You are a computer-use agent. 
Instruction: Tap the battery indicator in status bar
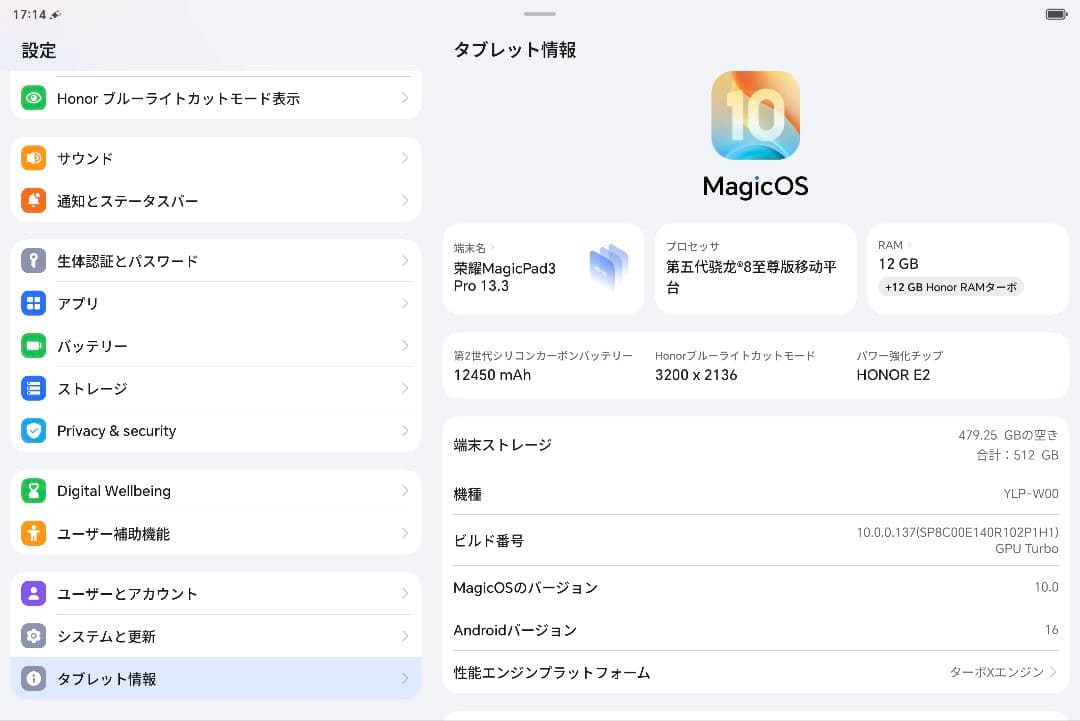1056,14
